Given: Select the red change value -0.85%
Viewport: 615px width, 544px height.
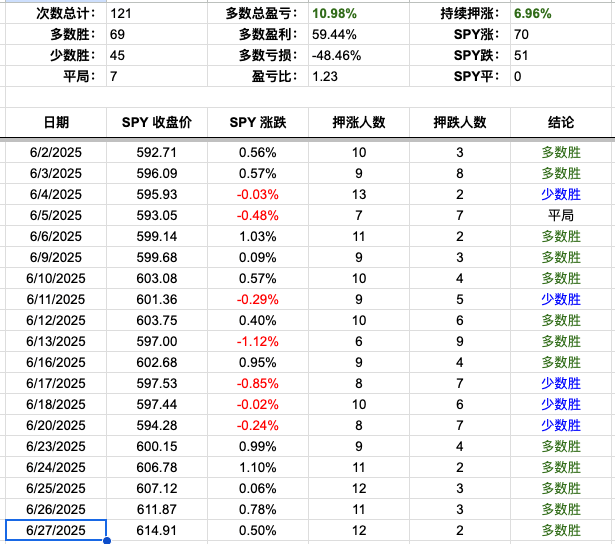Looking at the screenshot, I should (258, 384).
